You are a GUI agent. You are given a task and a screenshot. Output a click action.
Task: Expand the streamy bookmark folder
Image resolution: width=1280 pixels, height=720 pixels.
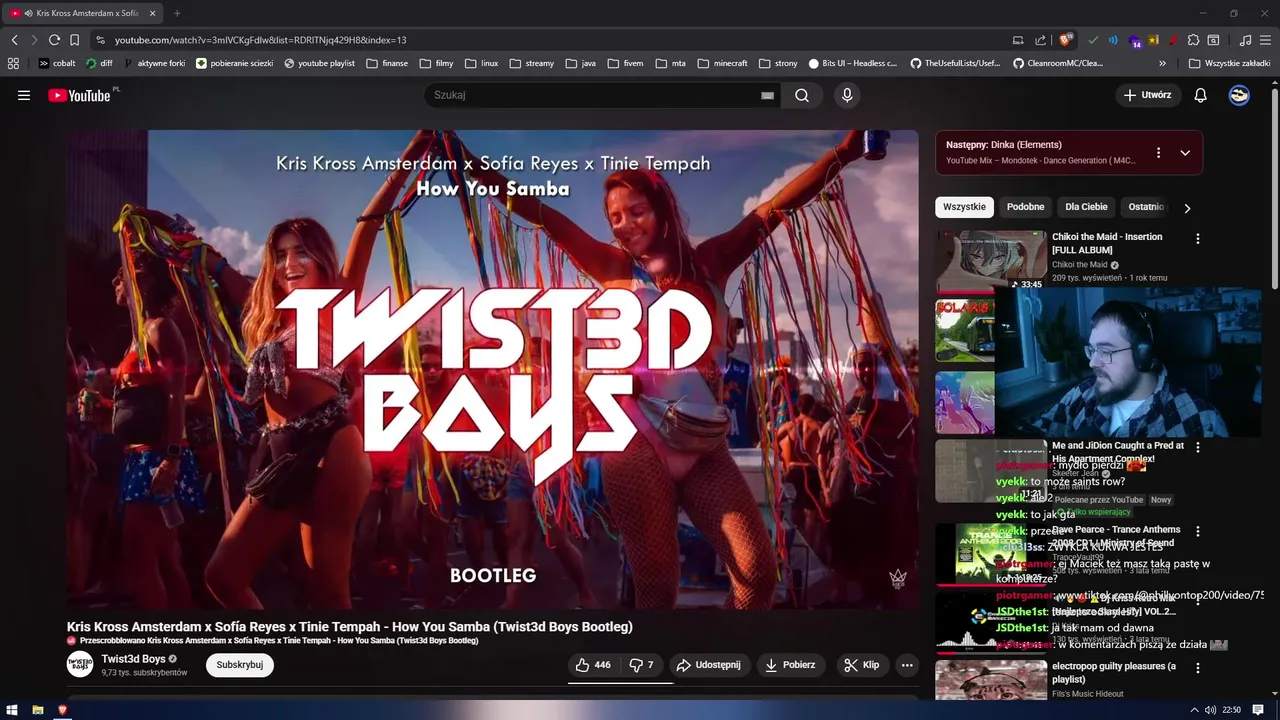(531, 63)
